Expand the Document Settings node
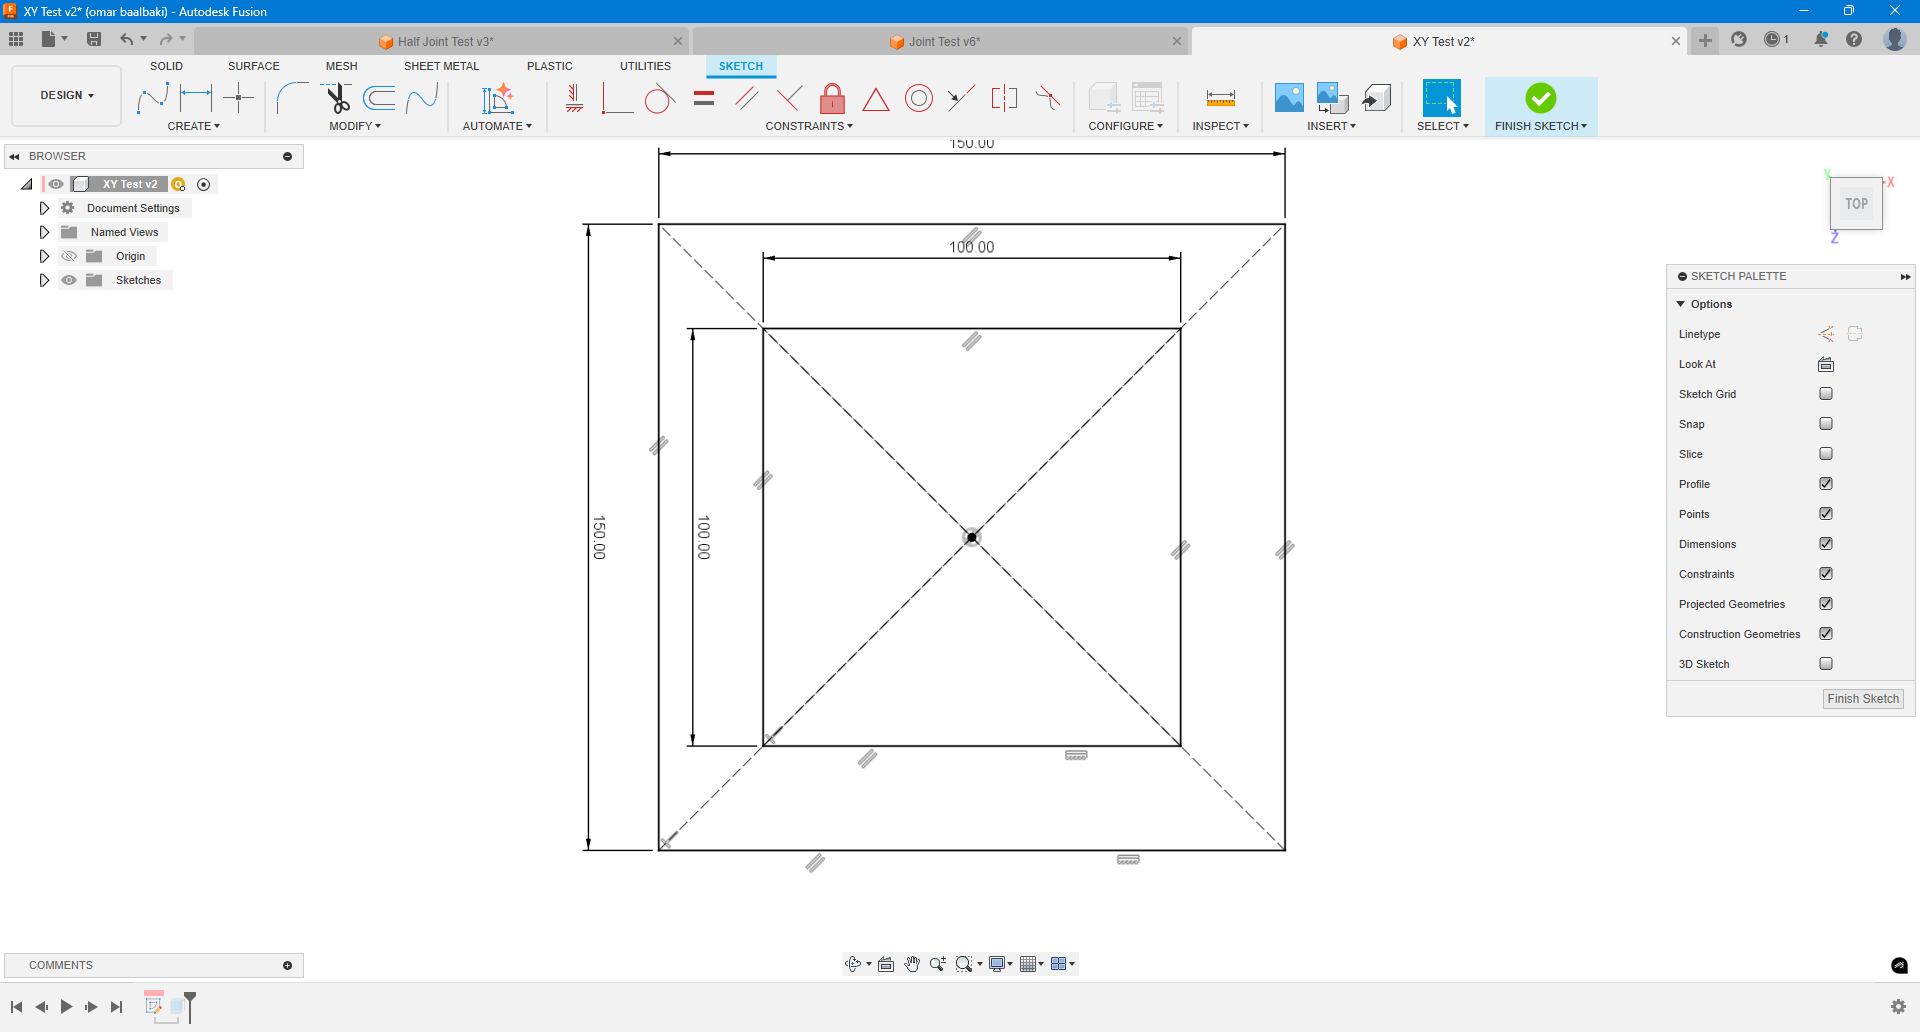The height and width of the screenshot is (1032, 1920). pos(44,208)
